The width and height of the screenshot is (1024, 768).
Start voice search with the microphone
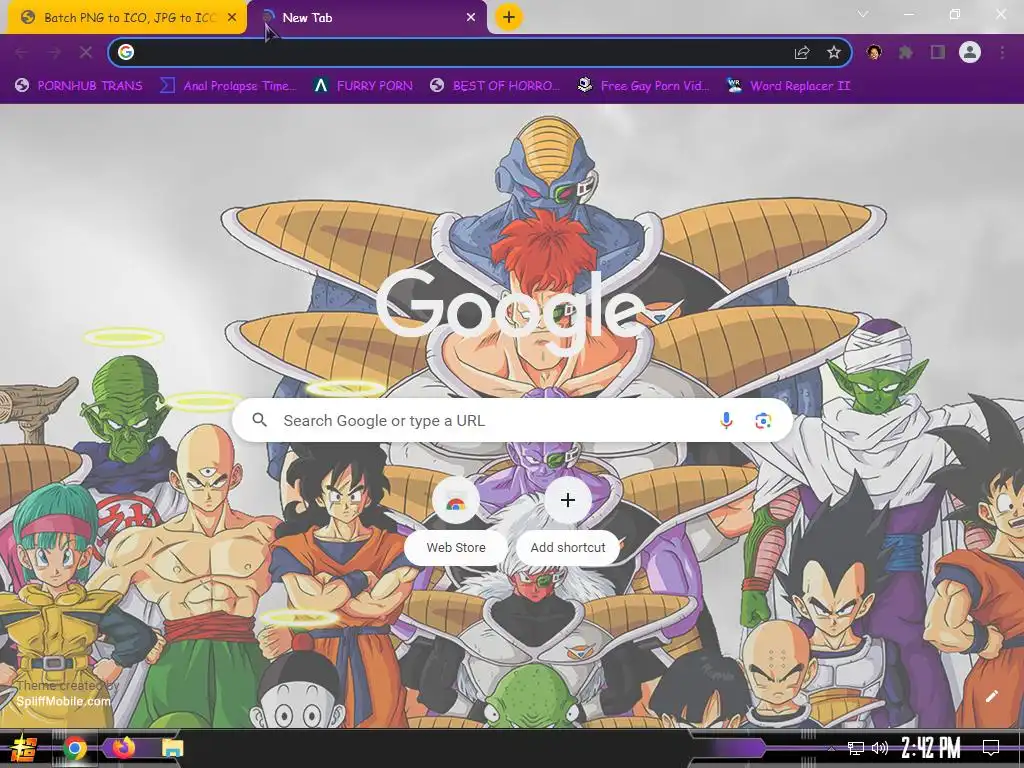pyautogui.click(x=726, y=421)
